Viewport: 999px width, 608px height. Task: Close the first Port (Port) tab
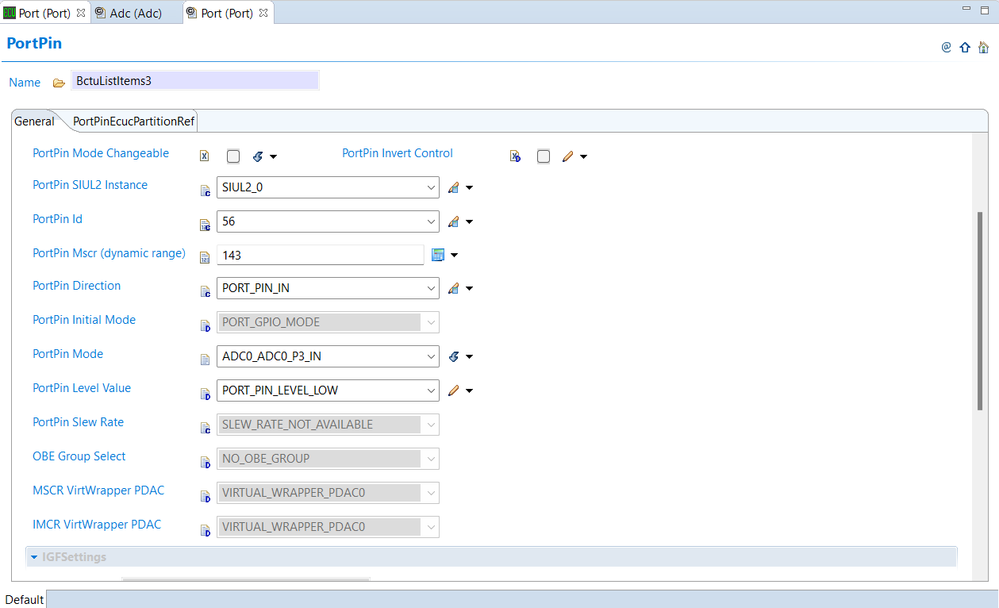[x=81, y=13]
